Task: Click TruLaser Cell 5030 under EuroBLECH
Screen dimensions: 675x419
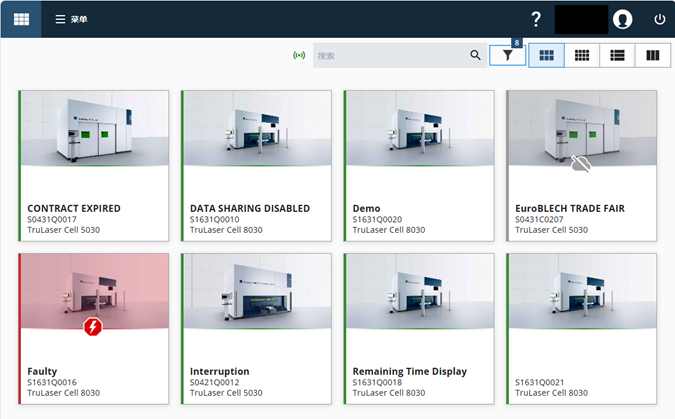Action: [551, 230]
